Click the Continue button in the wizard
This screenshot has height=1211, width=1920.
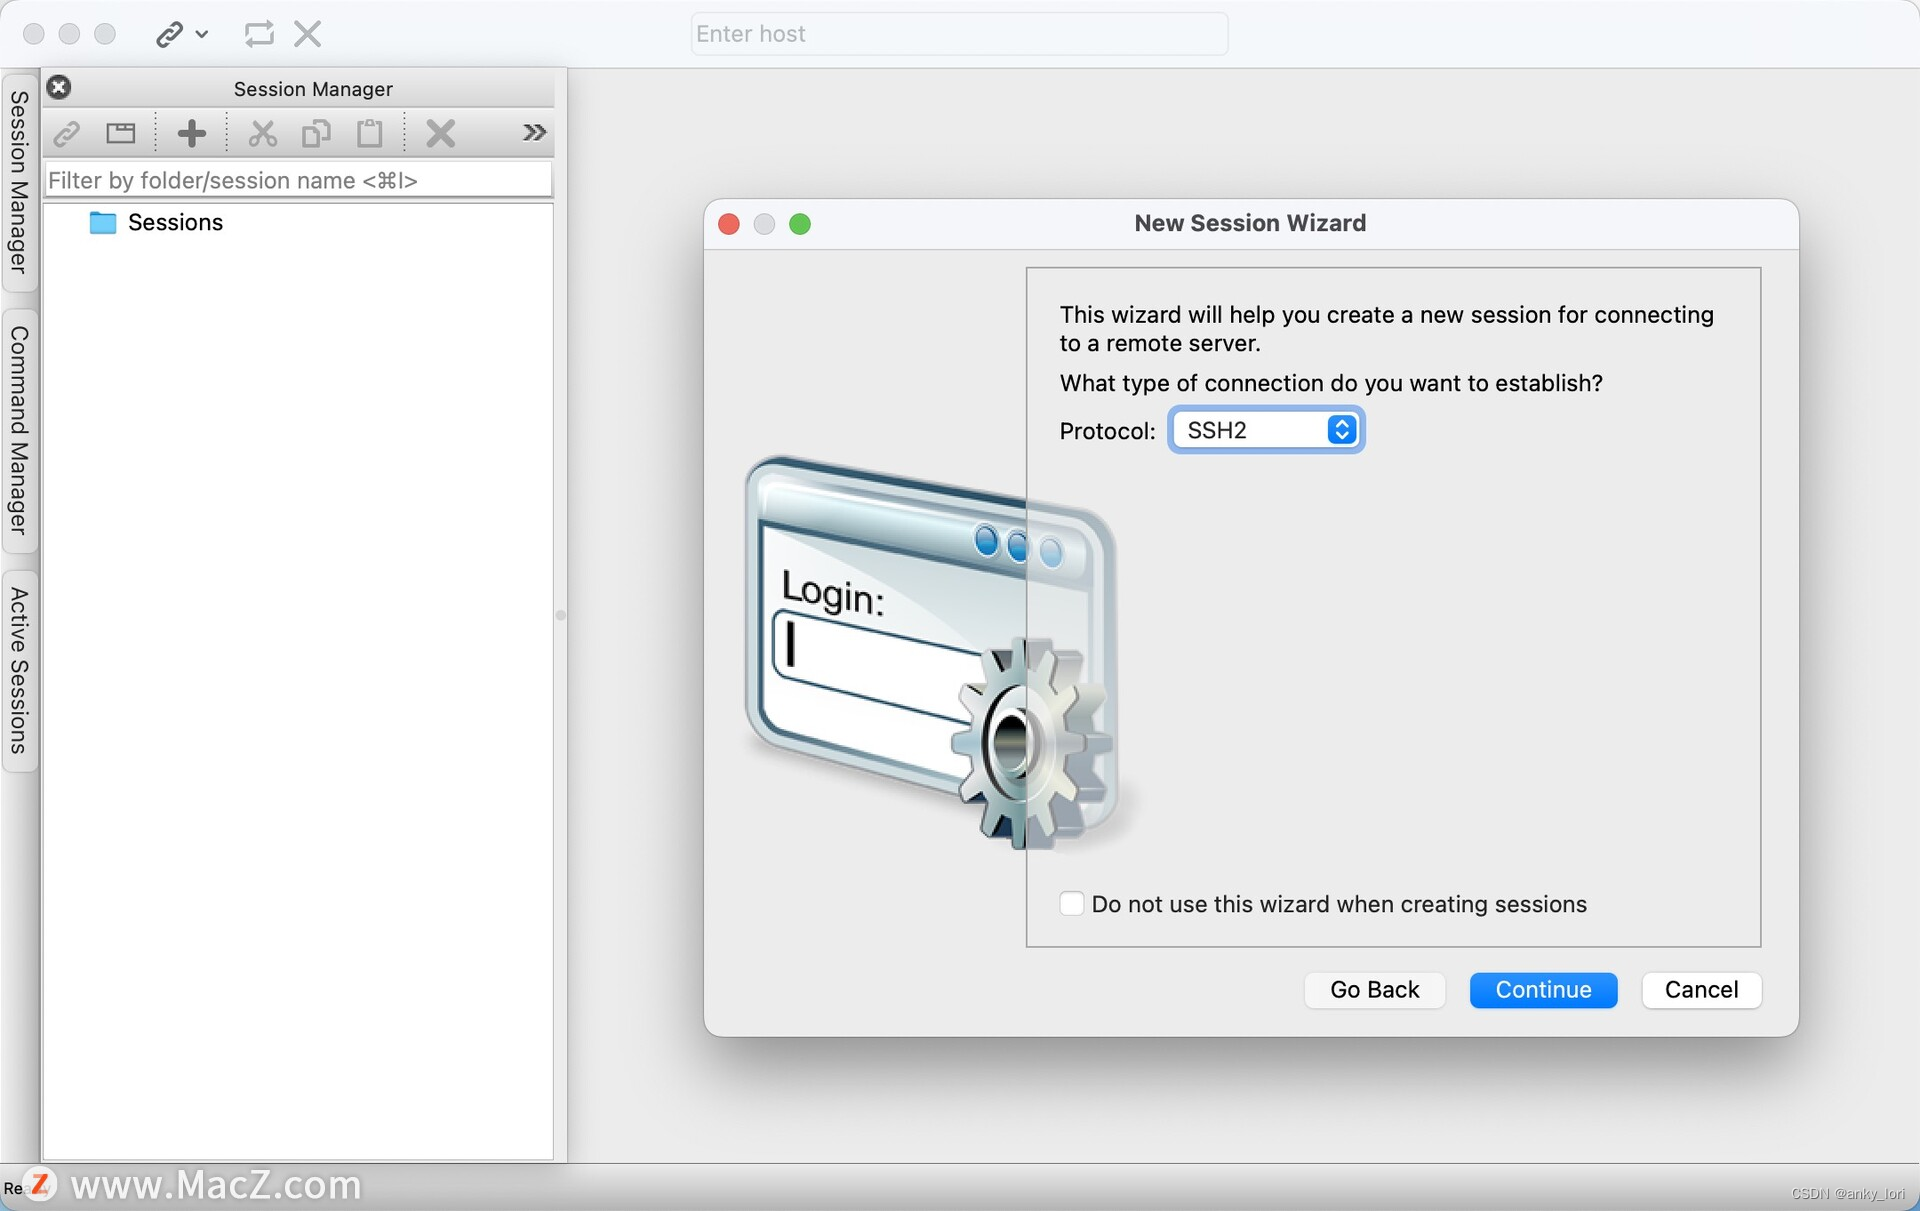(1543, 990)
